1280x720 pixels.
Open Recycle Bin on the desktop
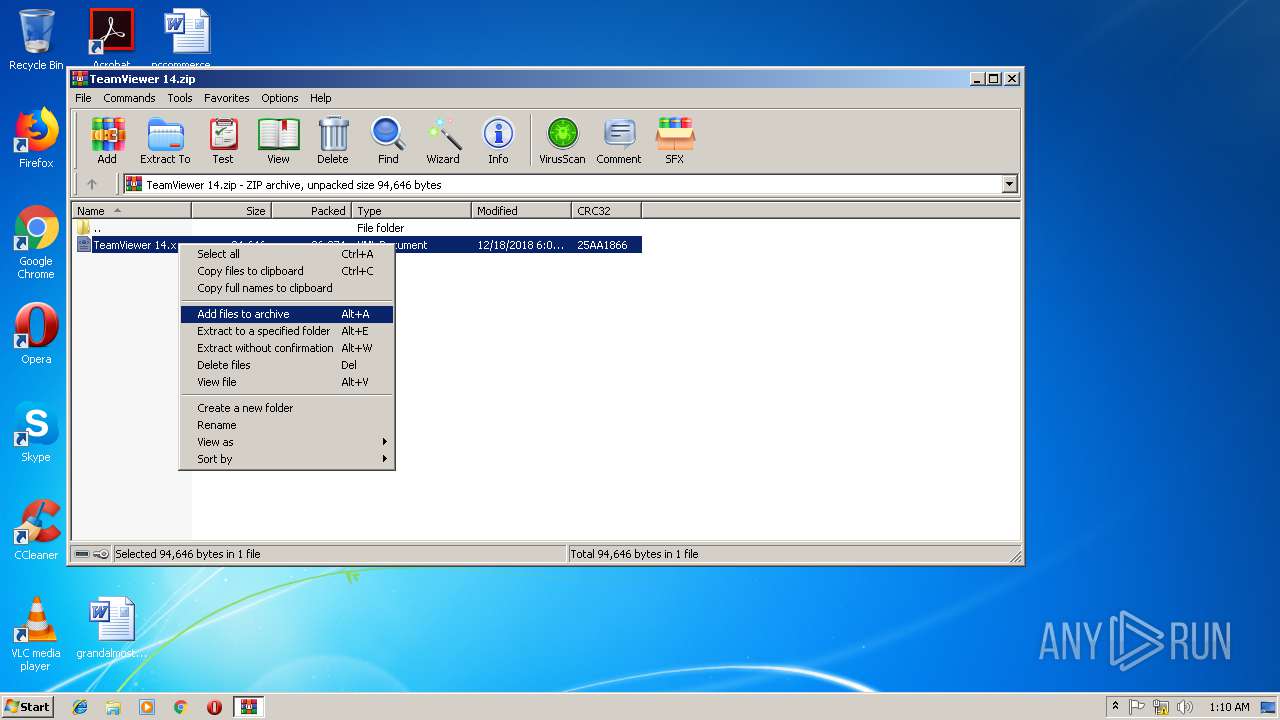coord(36,40)
